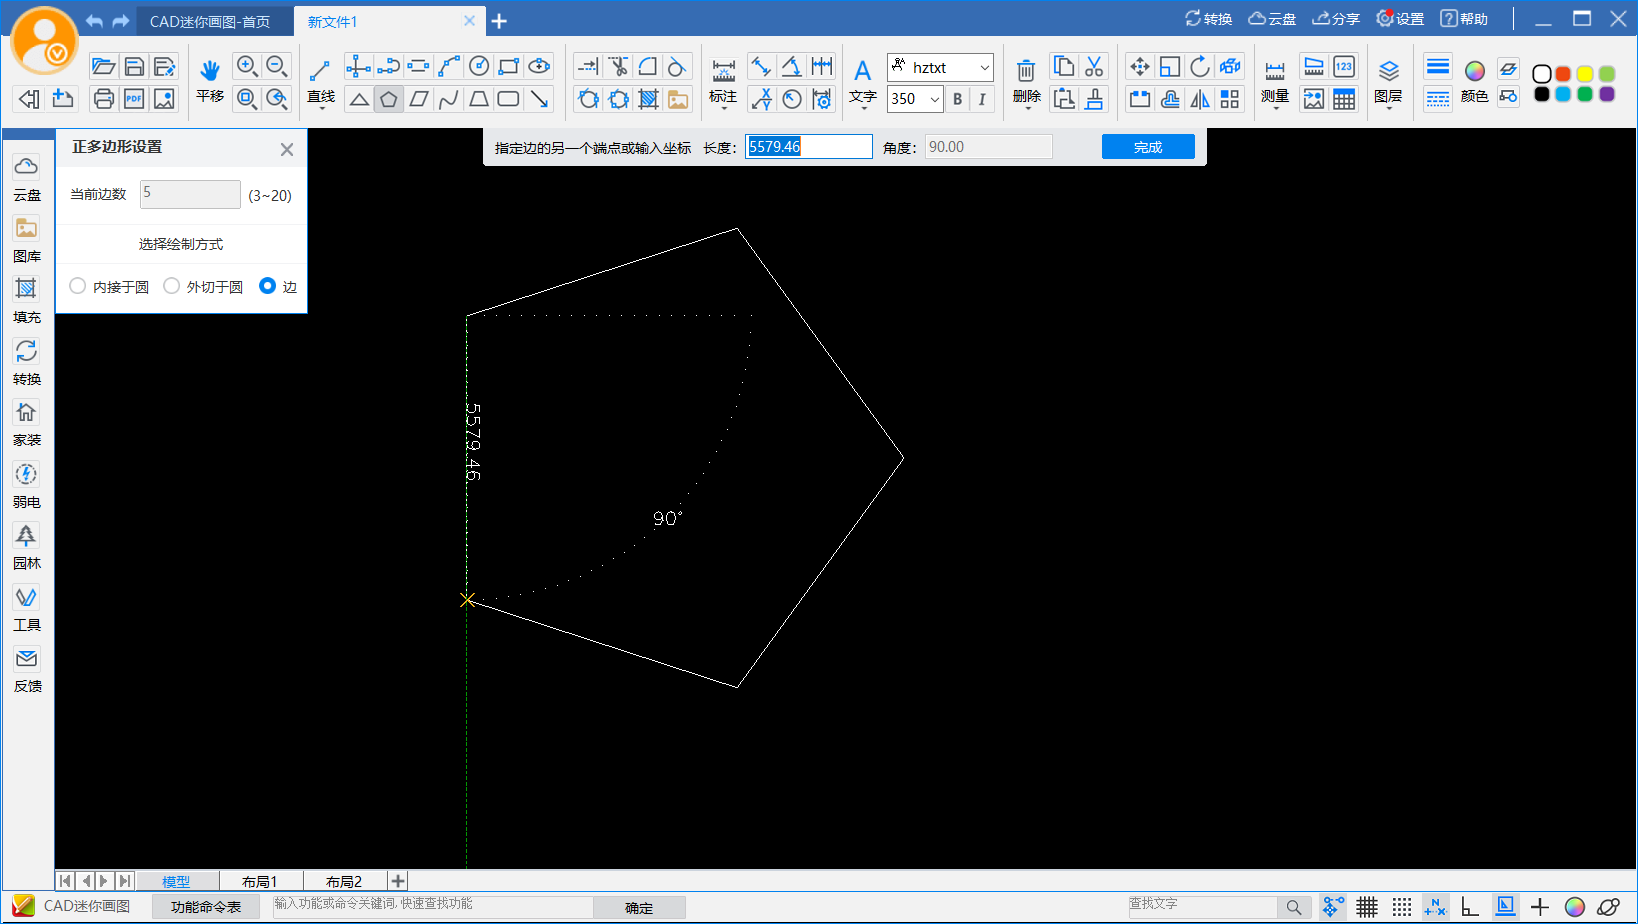Click the trash delete (删除) icon
Screen dimensions: 1638x924
tap(1026, 71)
